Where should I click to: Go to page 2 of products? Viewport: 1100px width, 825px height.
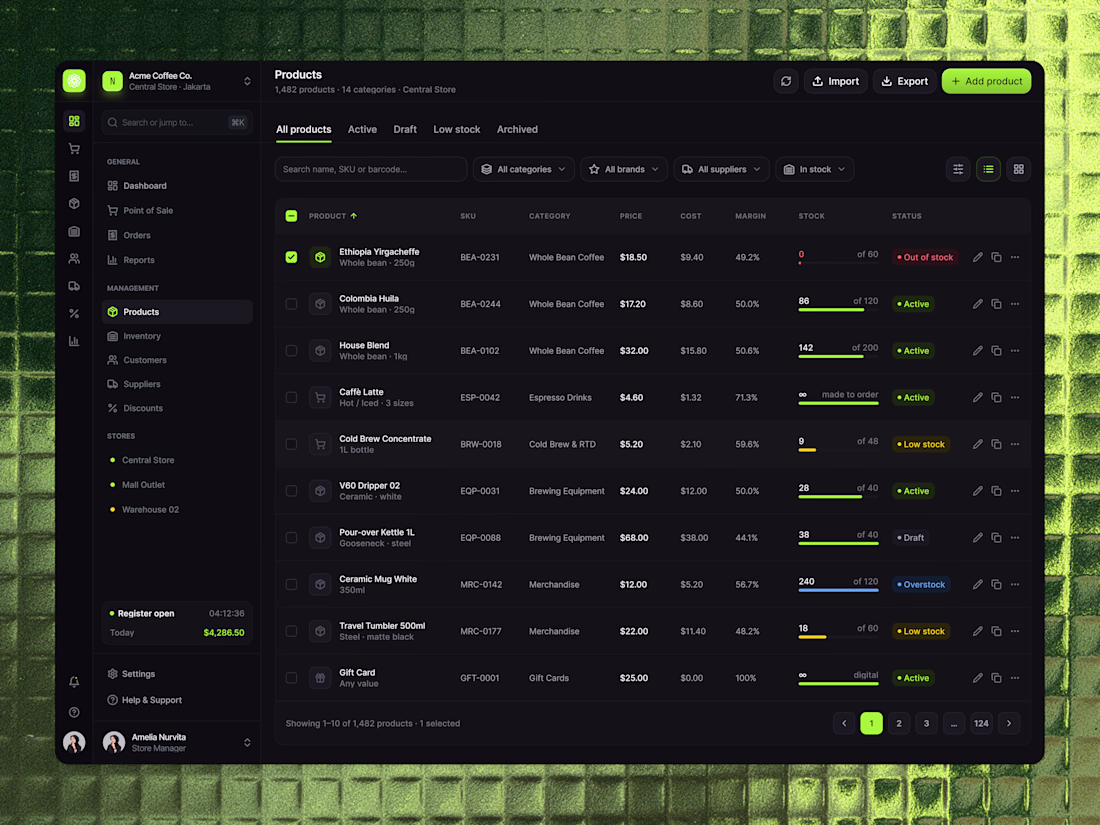pos(899,723)
